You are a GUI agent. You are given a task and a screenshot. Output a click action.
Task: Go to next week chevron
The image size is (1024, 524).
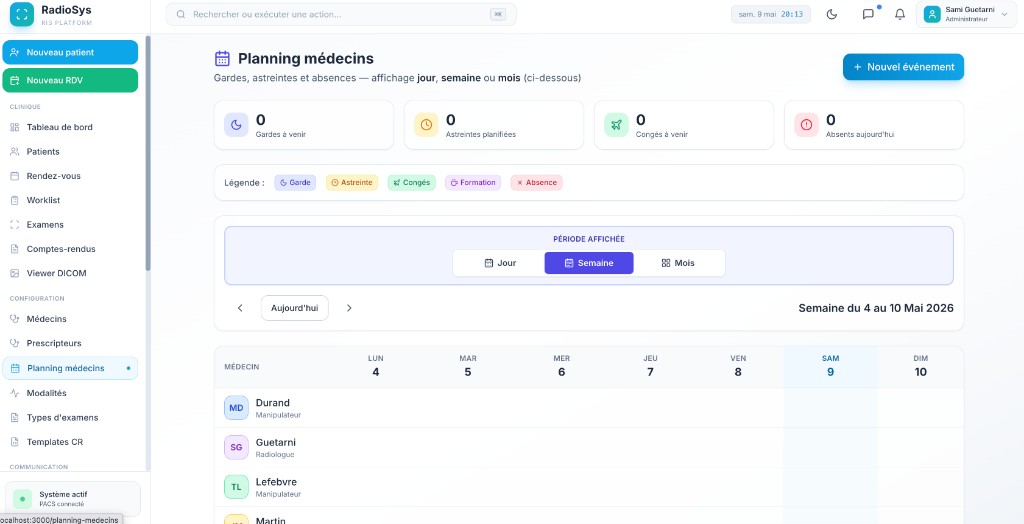click(349, 308)
